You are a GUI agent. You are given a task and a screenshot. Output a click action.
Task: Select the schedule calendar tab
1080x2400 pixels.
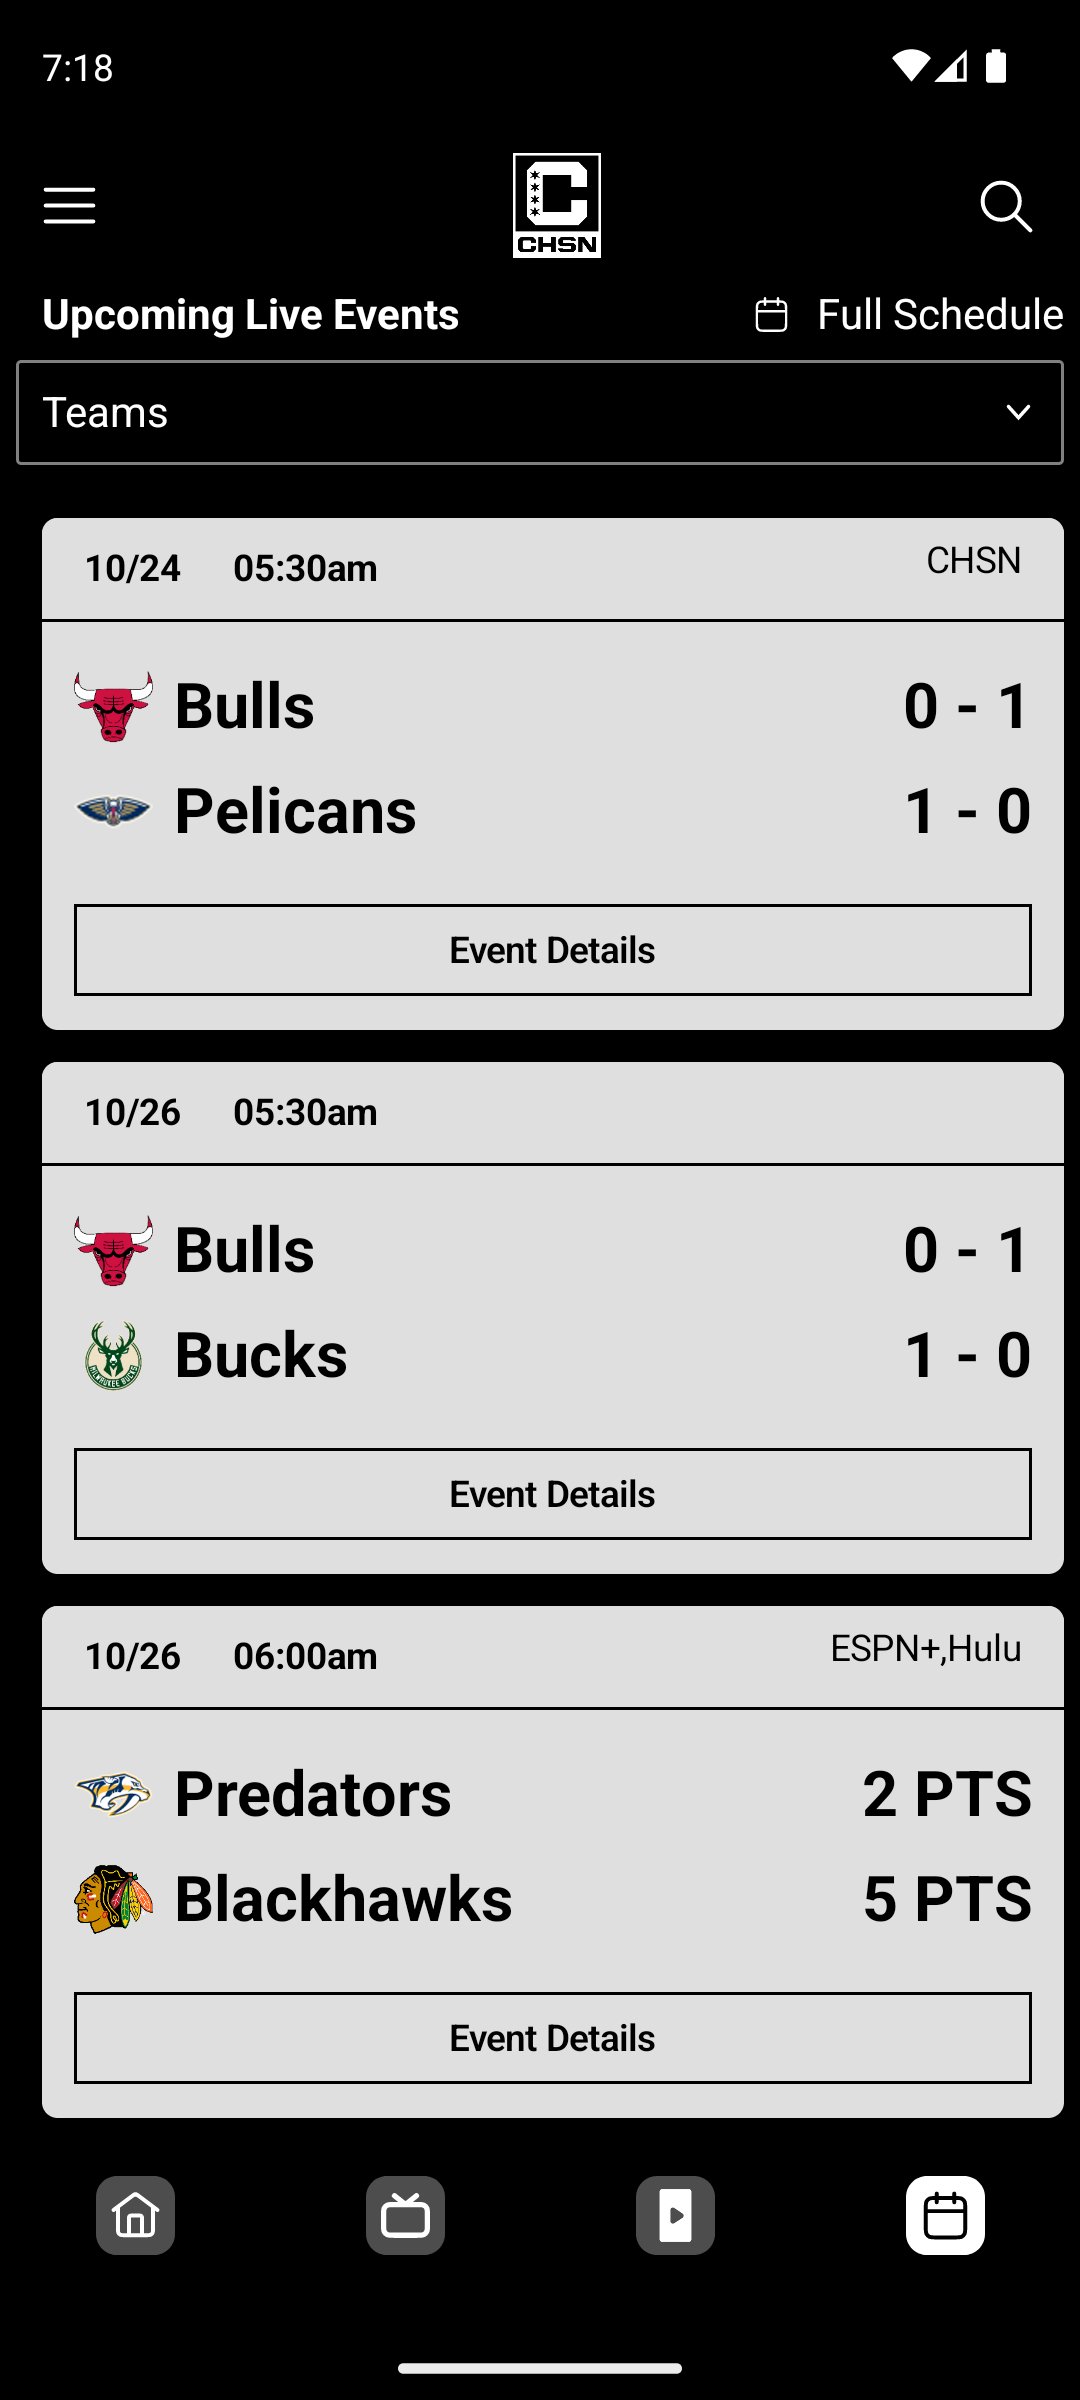click(945, 2215)
